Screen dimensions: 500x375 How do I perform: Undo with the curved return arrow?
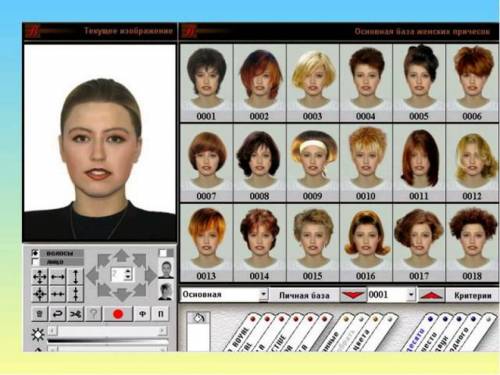tap(57, 314)
